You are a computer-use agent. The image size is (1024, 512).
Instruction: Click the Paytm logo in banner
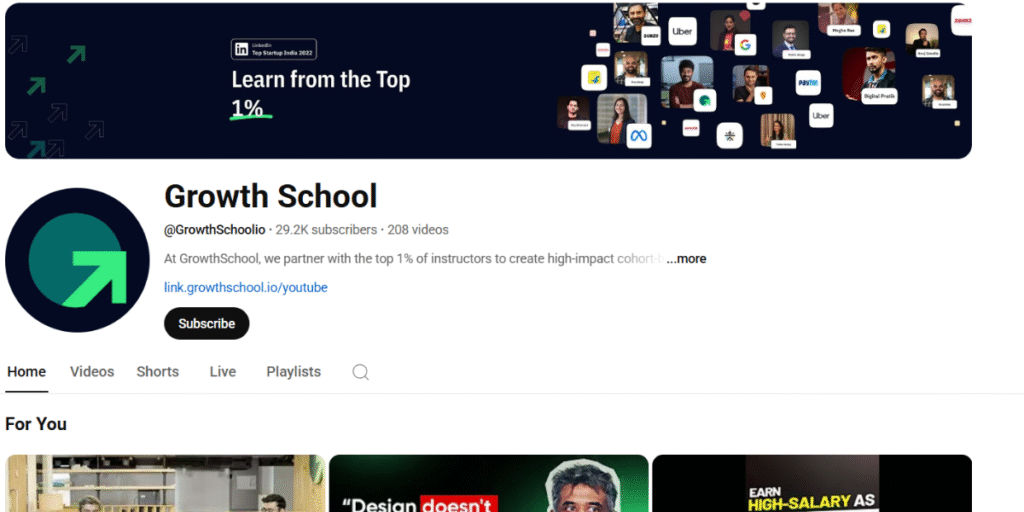tap(808, 83)
